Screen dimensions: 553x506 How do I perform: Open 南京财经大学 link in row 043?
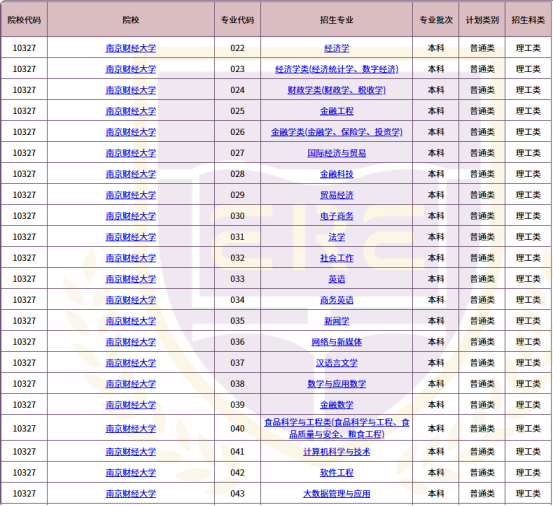pyautogui.click(x=130, y=494)
